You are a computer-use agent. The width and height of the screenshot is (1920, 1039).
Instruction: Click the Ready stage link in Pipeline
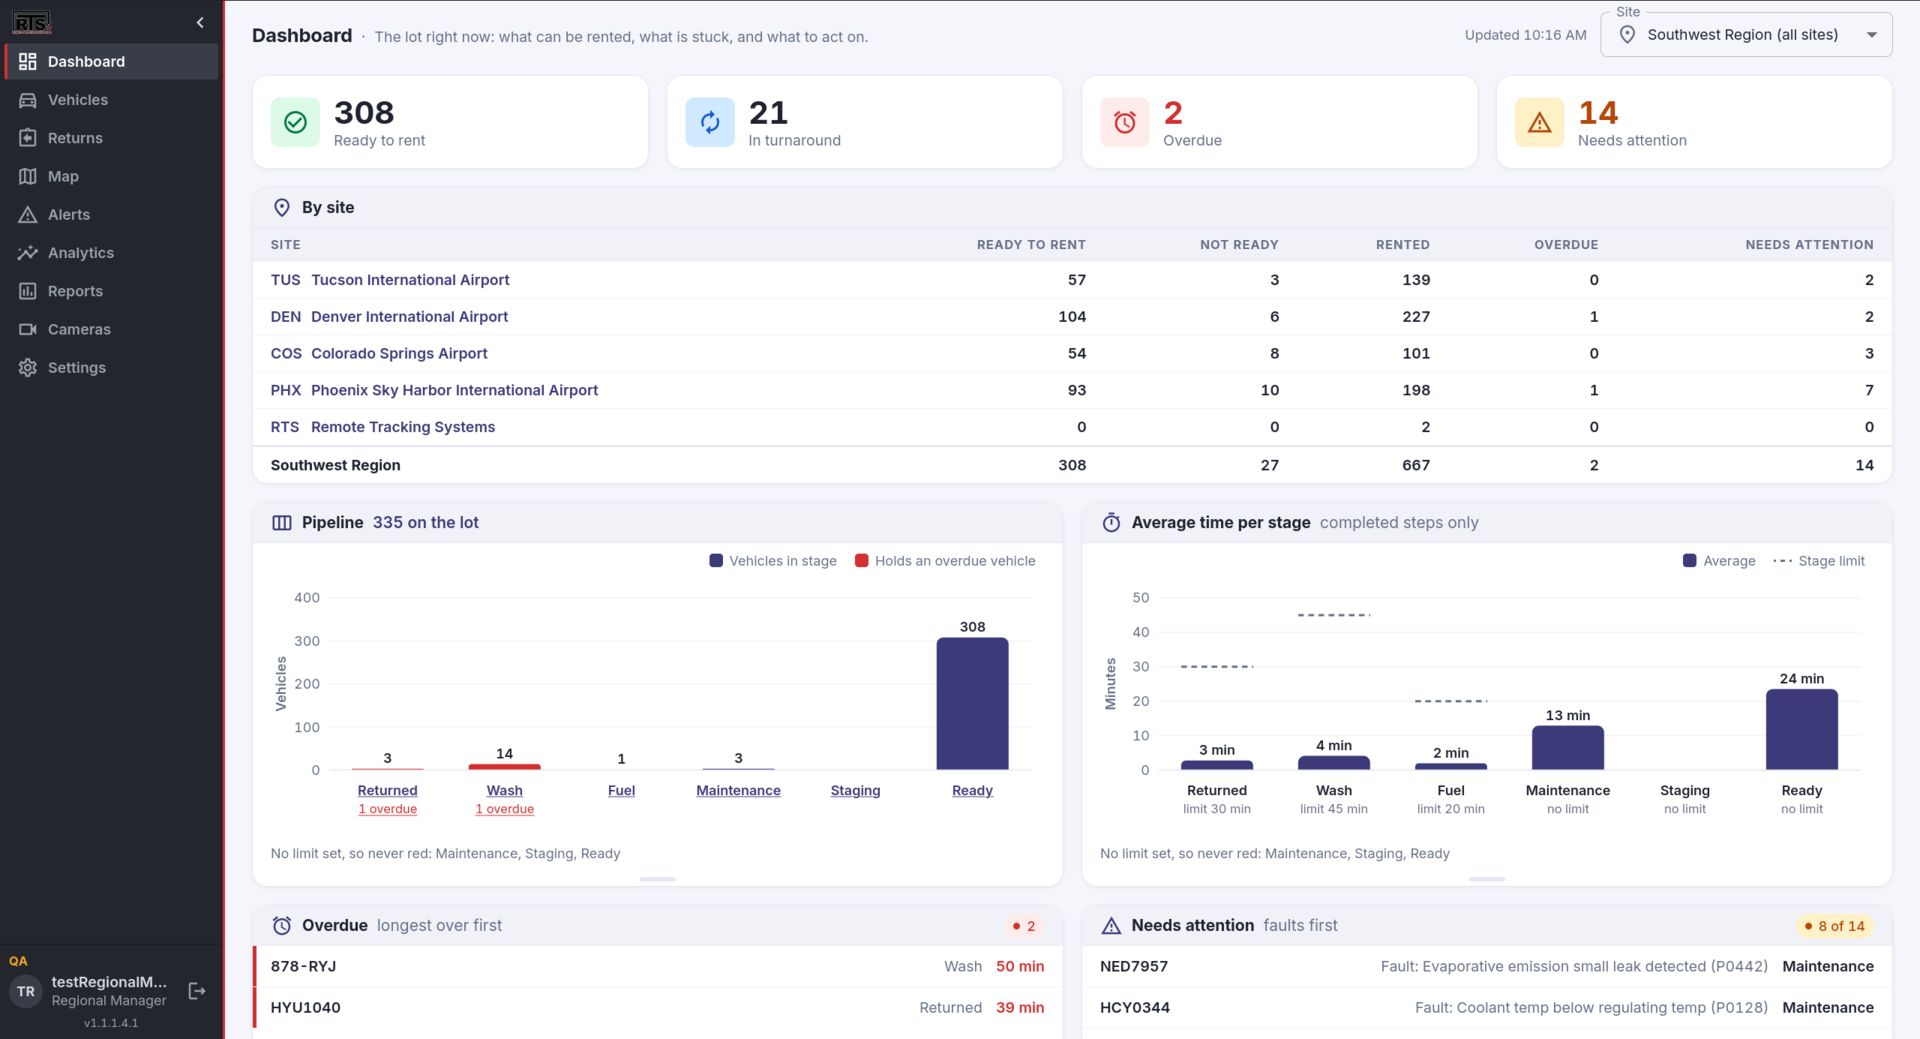[973, 791]
